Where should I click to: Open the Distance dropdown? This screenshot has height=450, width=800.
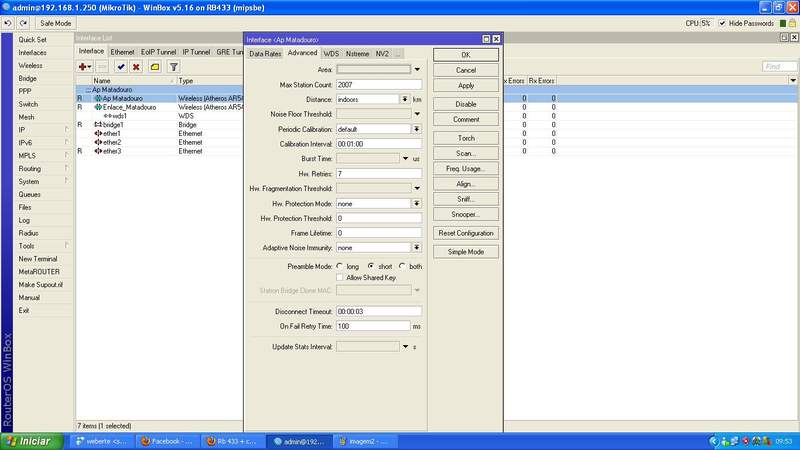(405, 99)
